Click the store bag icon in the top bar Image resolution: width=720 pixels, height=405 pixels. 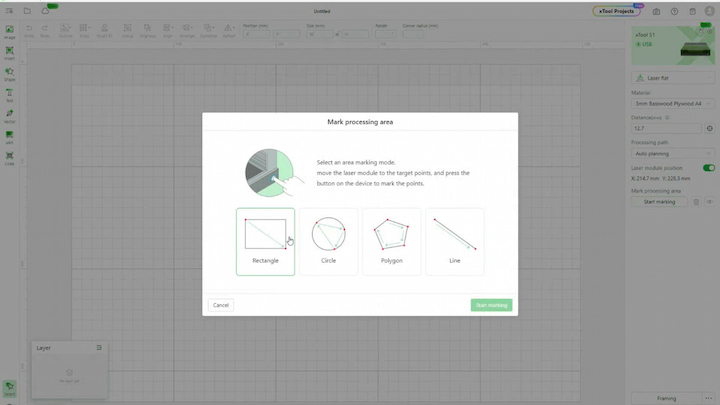coord(692,11)
